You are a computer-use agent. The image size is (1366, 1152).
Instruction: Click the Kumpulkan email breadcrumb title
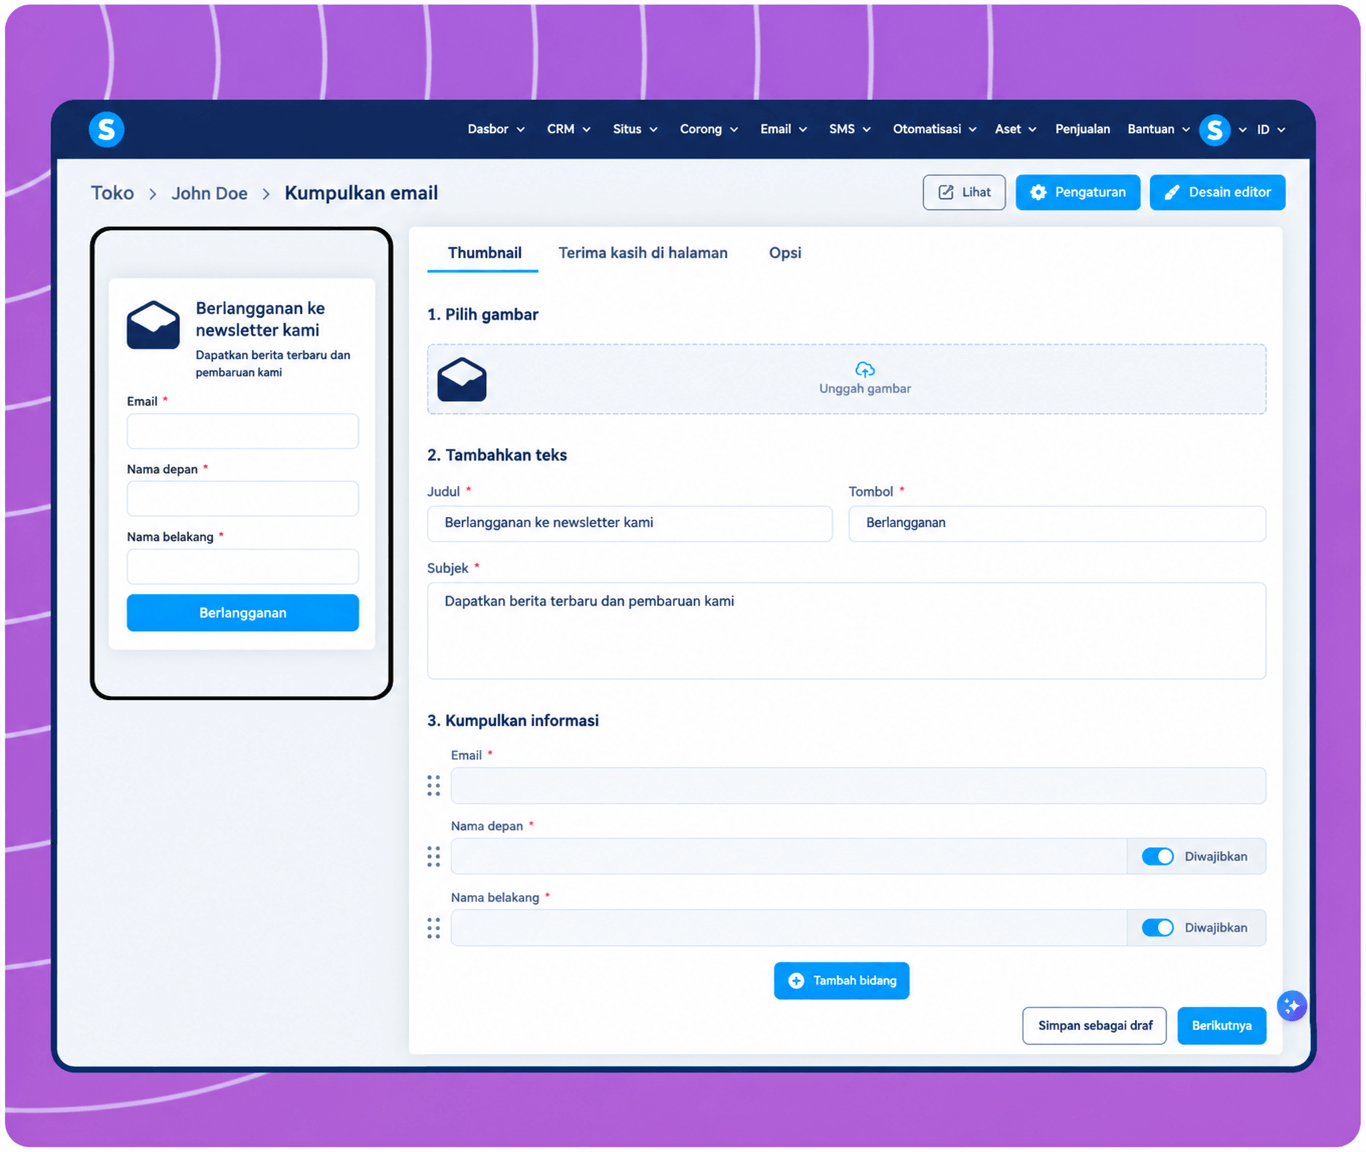coord(361,193)
